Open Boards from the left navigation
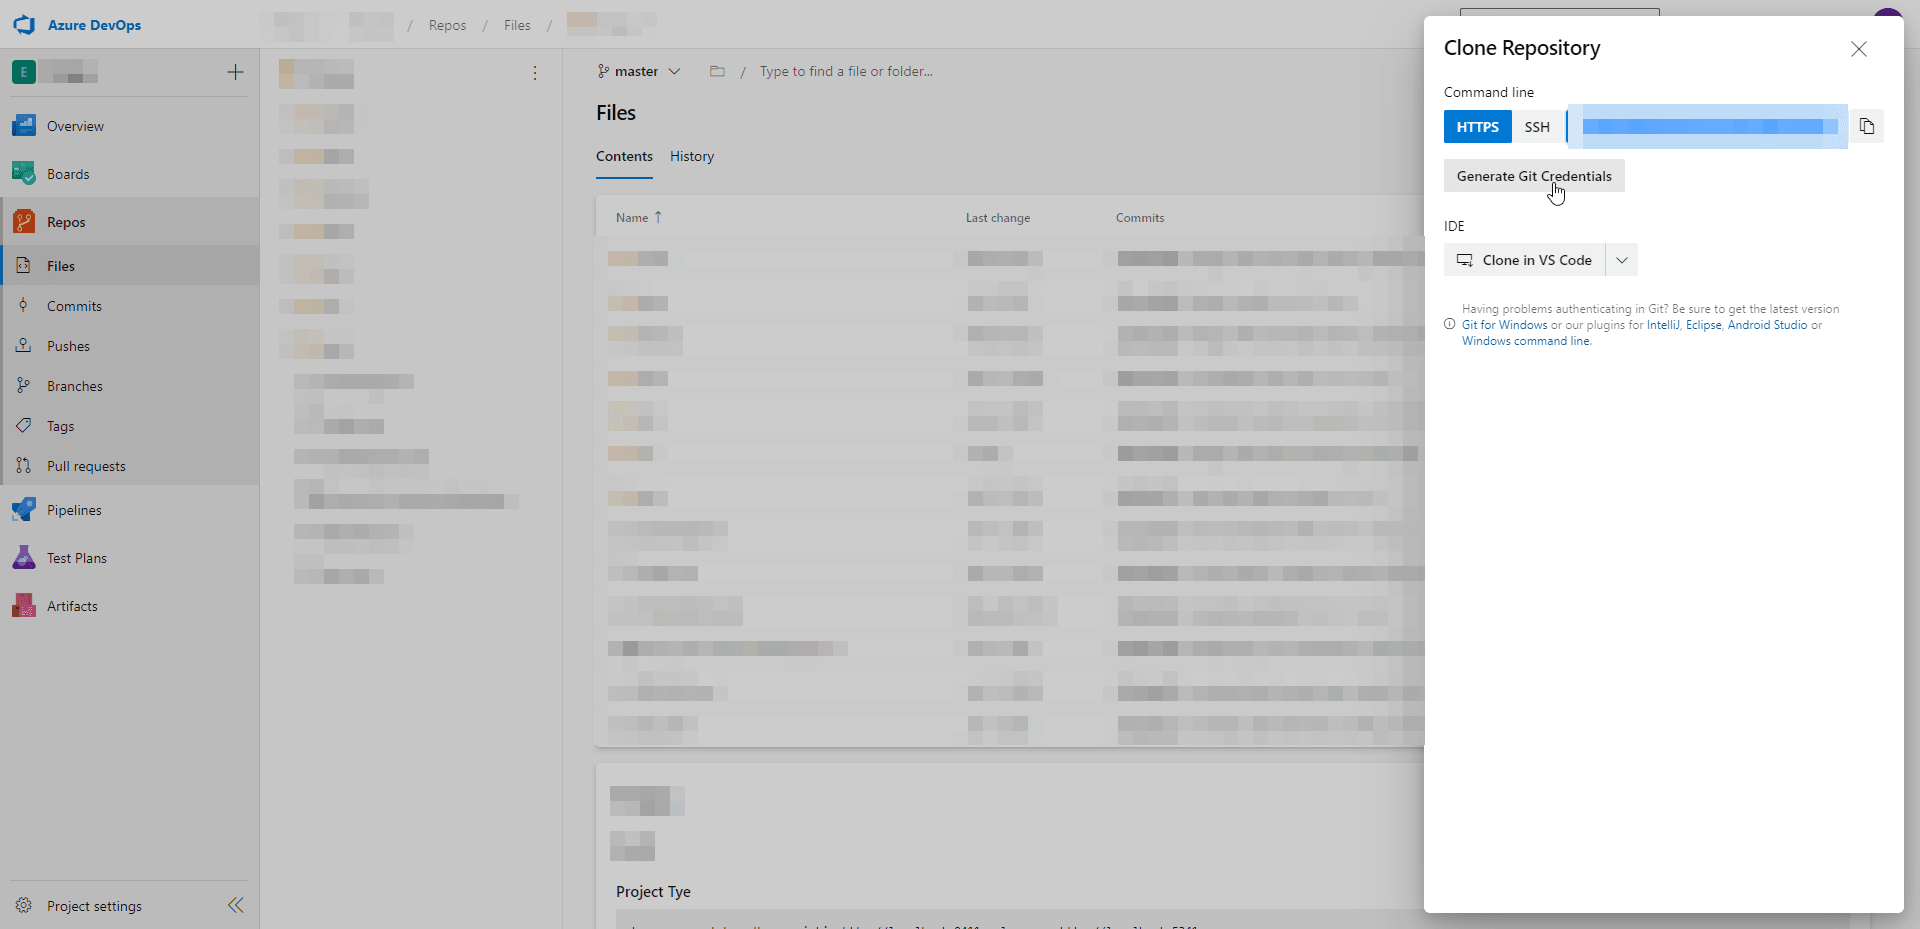This screenshot has height=929, width=1920. pos(69,173)
